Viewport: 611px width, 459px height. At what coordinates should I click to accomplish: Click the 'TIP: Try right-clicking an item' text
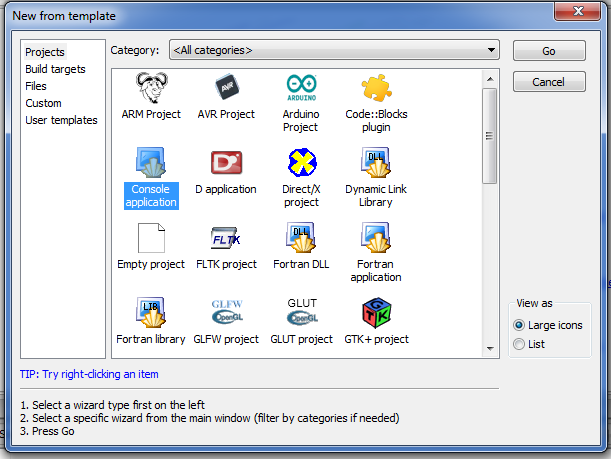89,374
